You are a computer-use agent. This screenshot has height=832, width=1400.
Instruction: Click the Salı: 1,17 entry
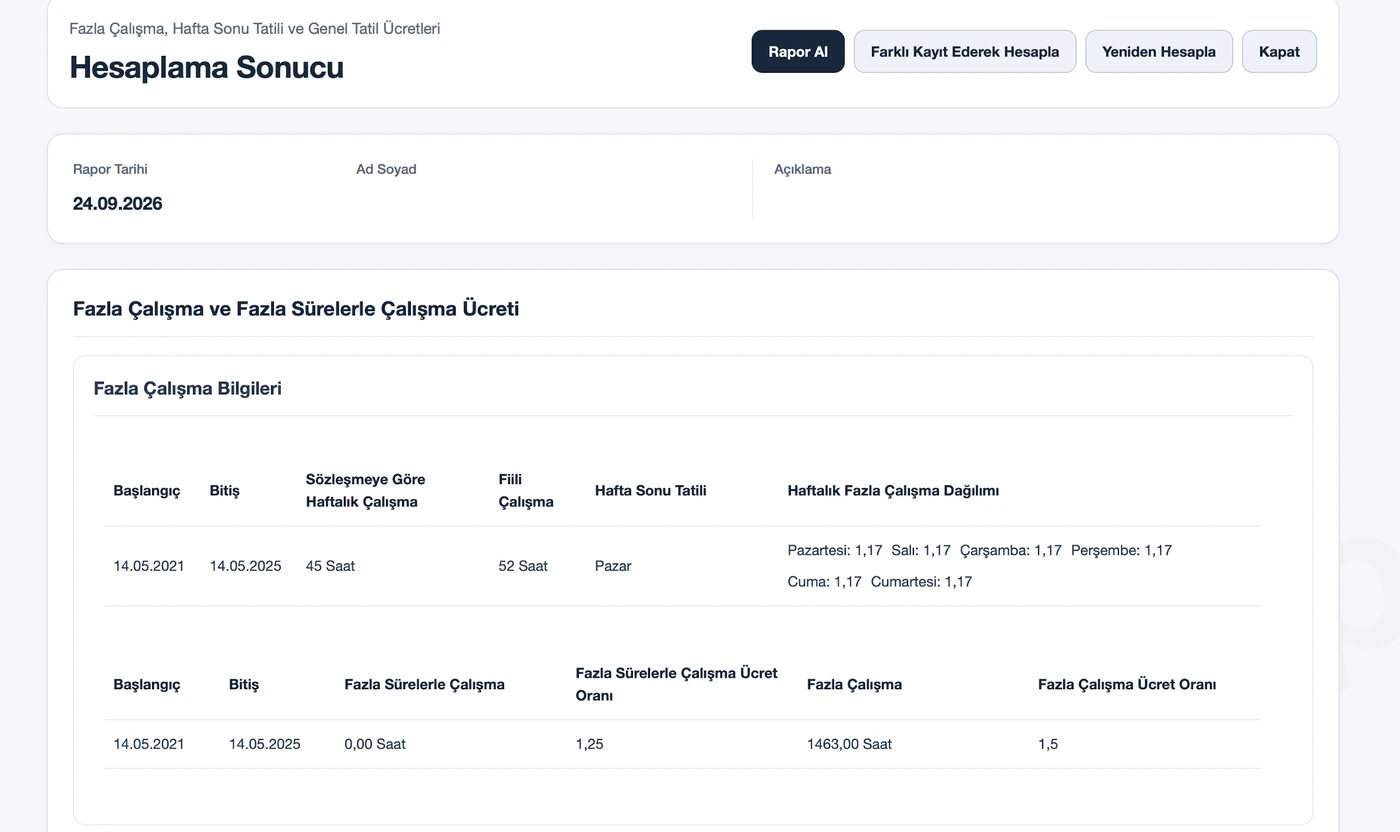[921, 550]
